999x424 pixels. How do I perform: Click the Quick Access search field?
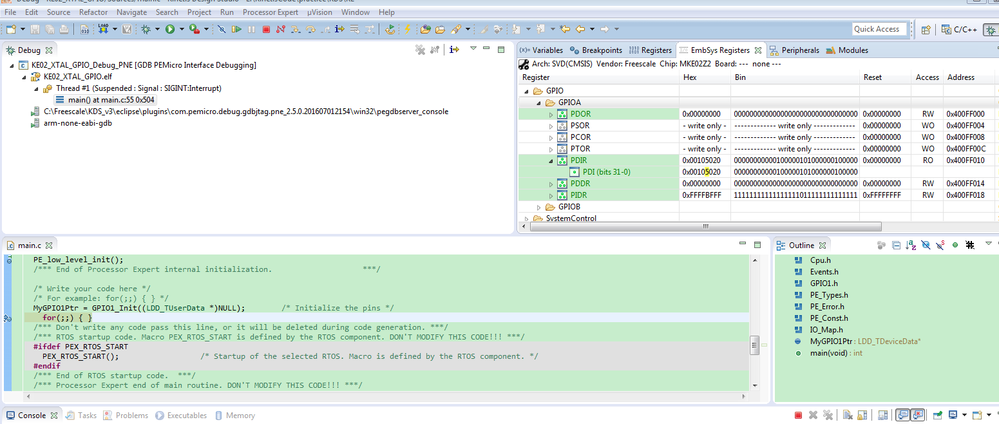(879, 29)
